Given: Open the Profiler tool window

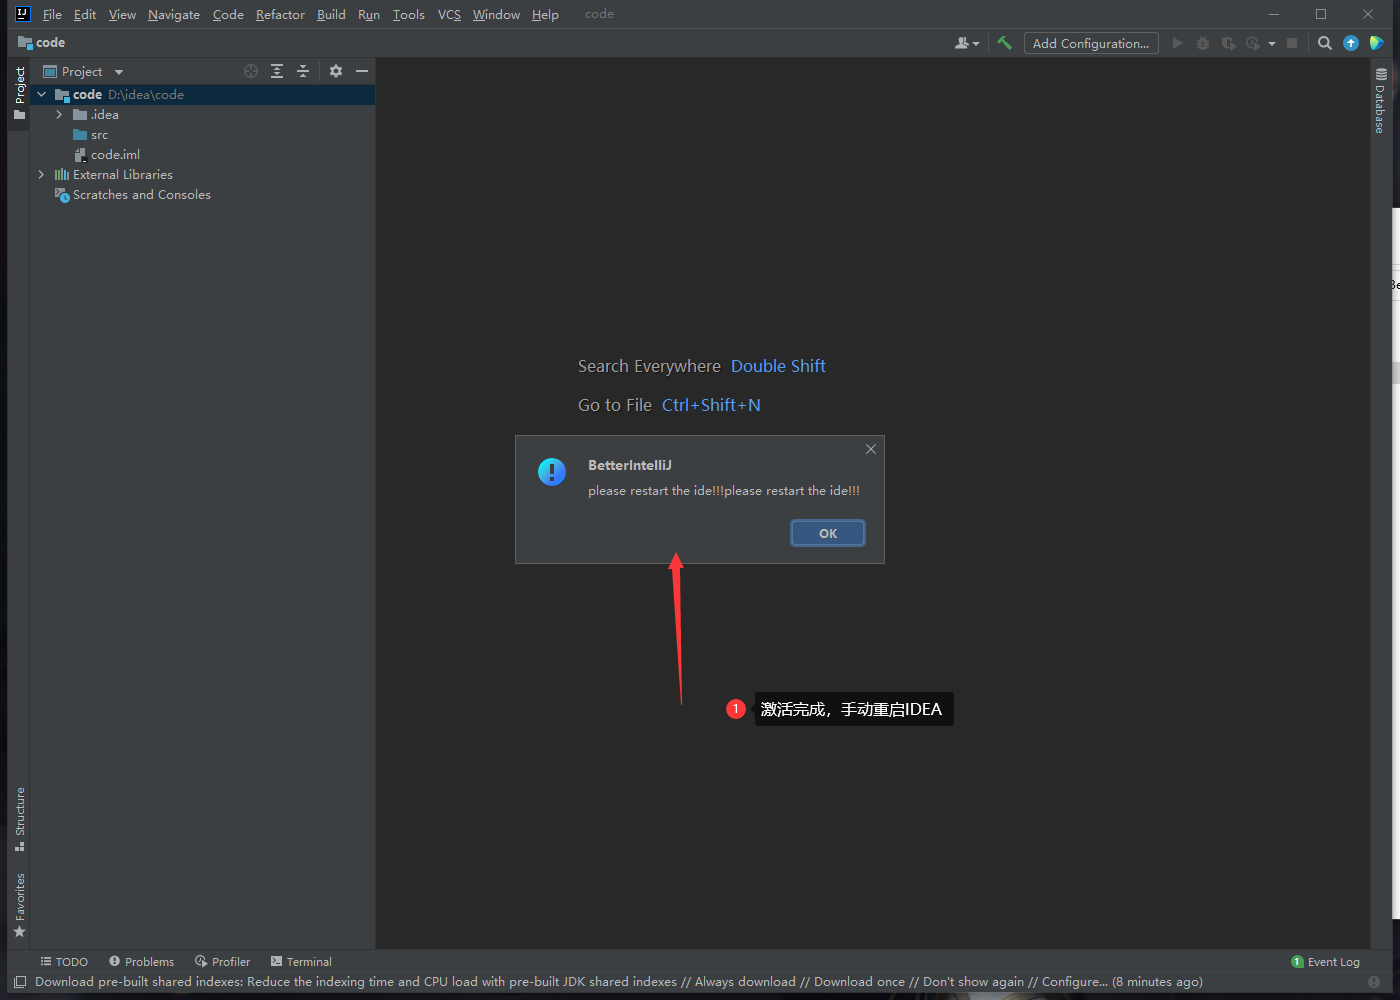Looking at the screenshot, I should [222, 962].
